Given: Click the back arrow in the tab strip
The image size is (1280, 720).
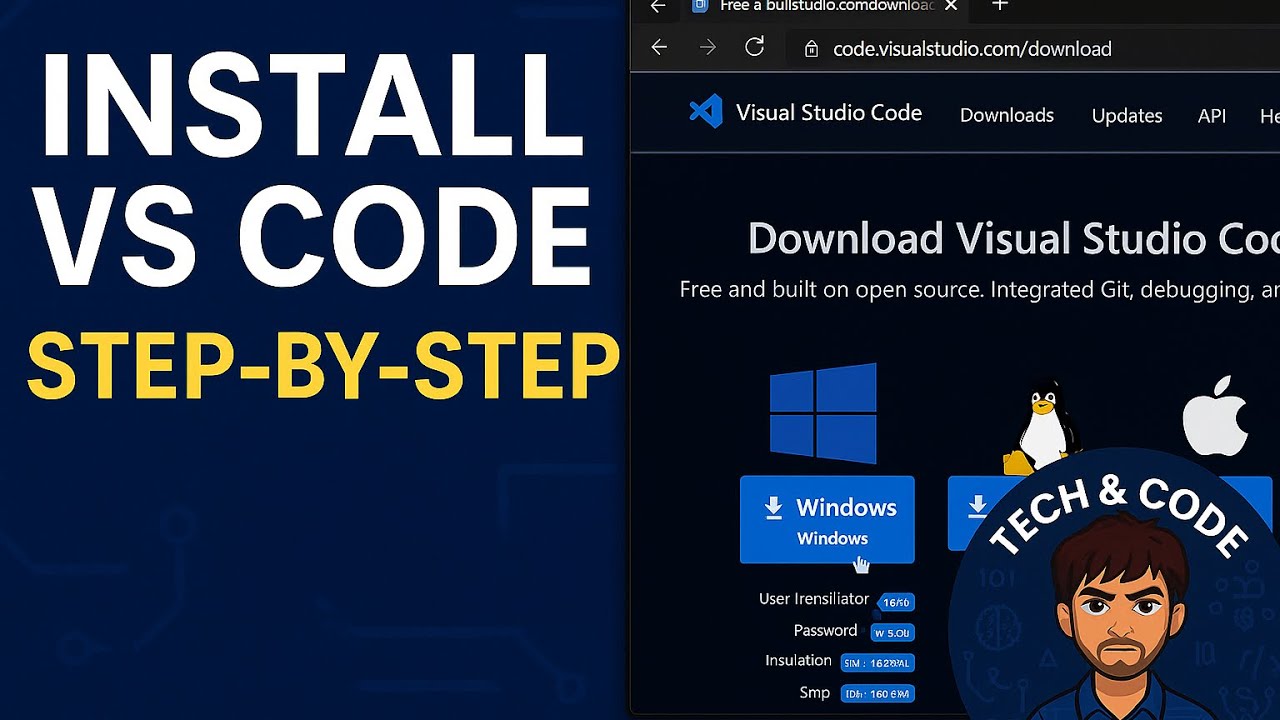Looking at the screenshot, I should tap(658, 6).
